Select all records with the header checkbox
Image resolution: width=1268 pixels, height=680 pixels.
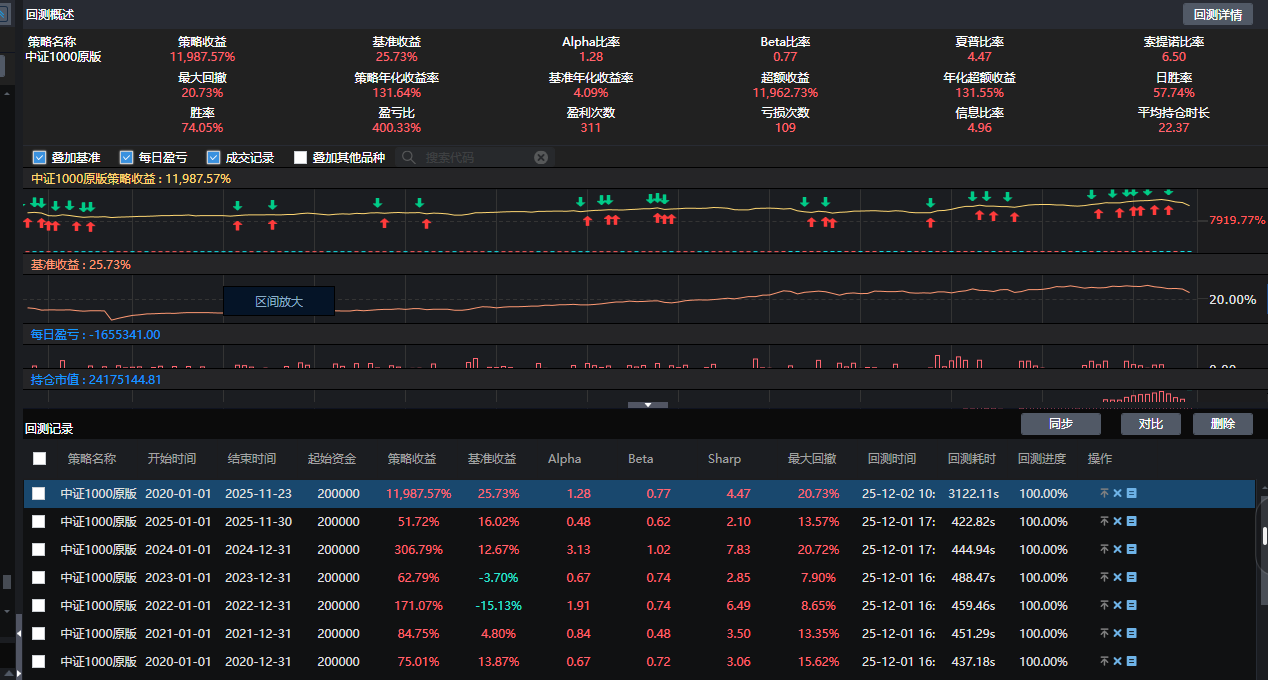coord(40,458)
